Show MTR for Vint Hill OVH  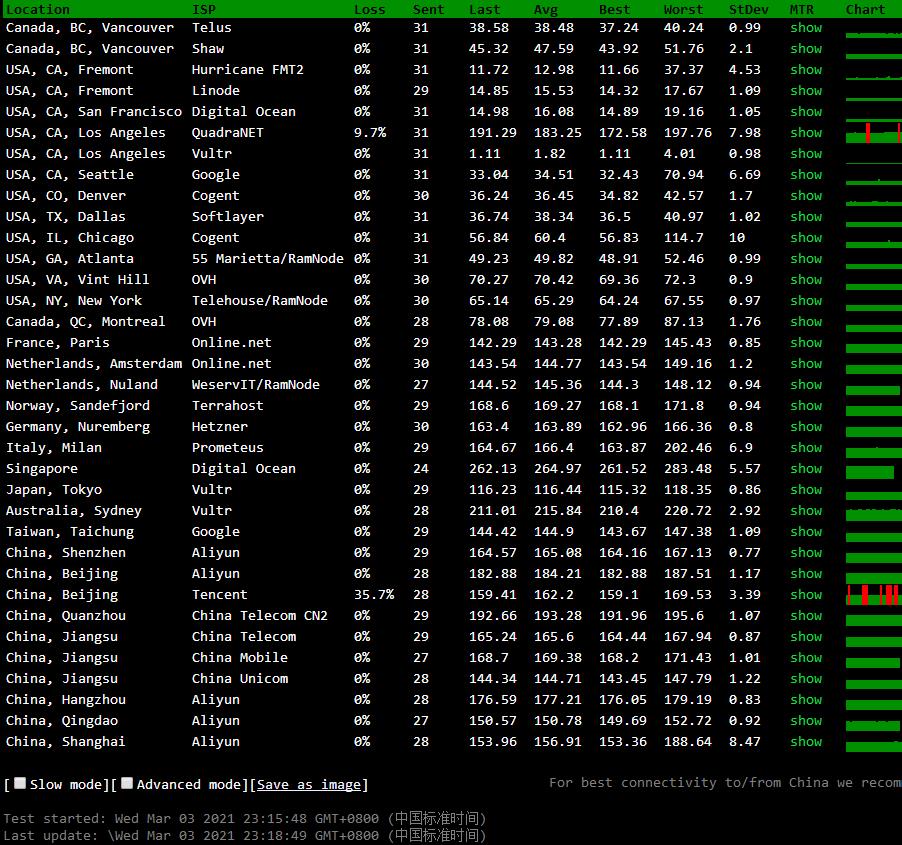click(806, 280)
